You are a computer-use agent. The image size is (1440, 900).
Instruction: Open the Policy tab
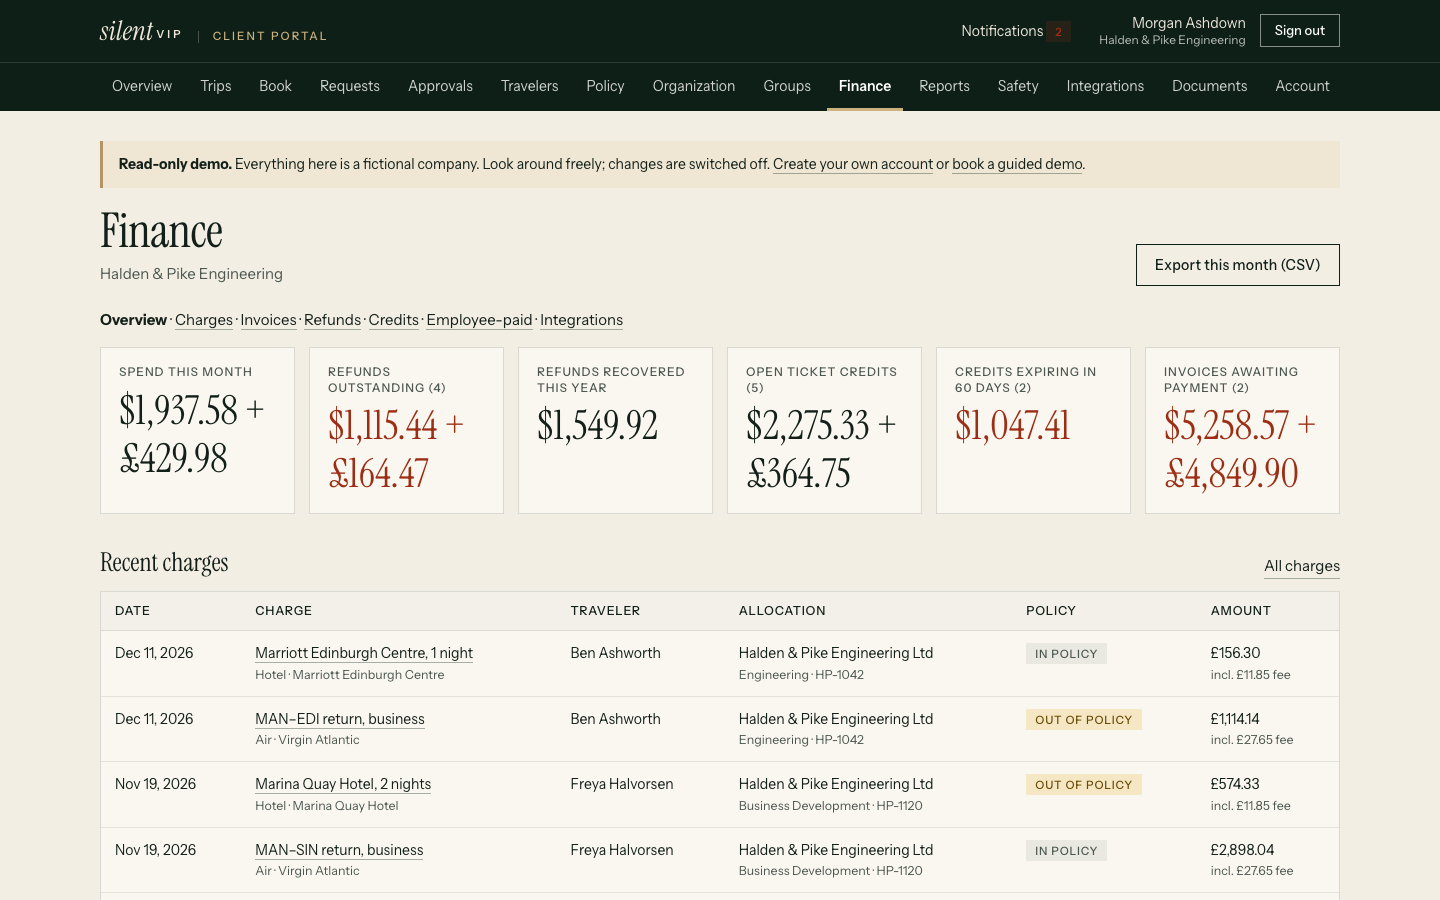click(x=605, y=86)
